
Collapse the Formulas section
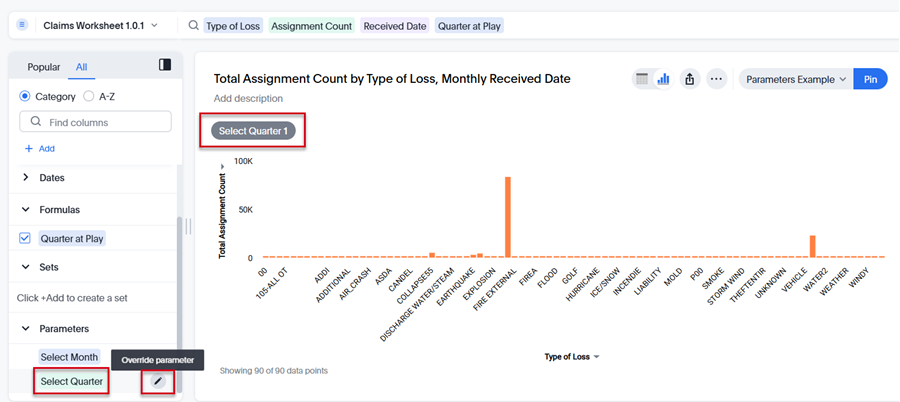(x=26, y=210)
